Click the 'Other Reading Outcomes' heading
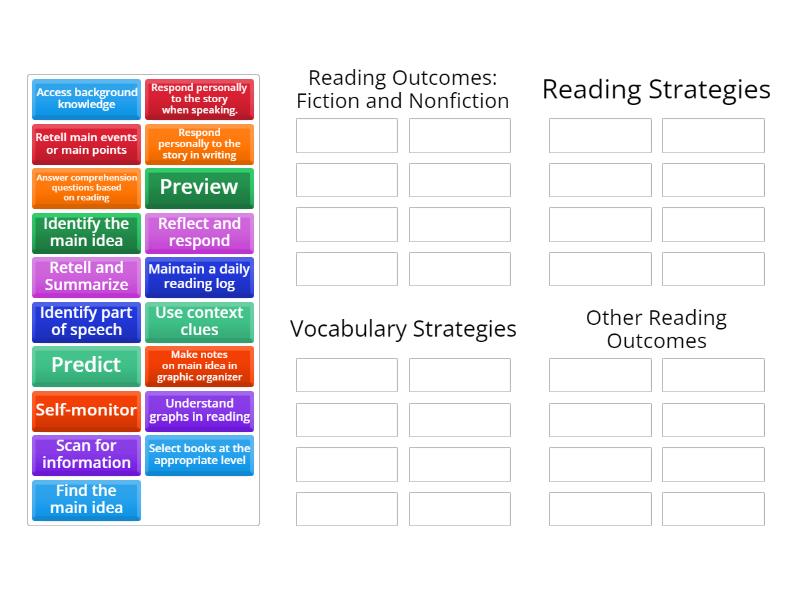800x600 pixels. click(655, 329)
